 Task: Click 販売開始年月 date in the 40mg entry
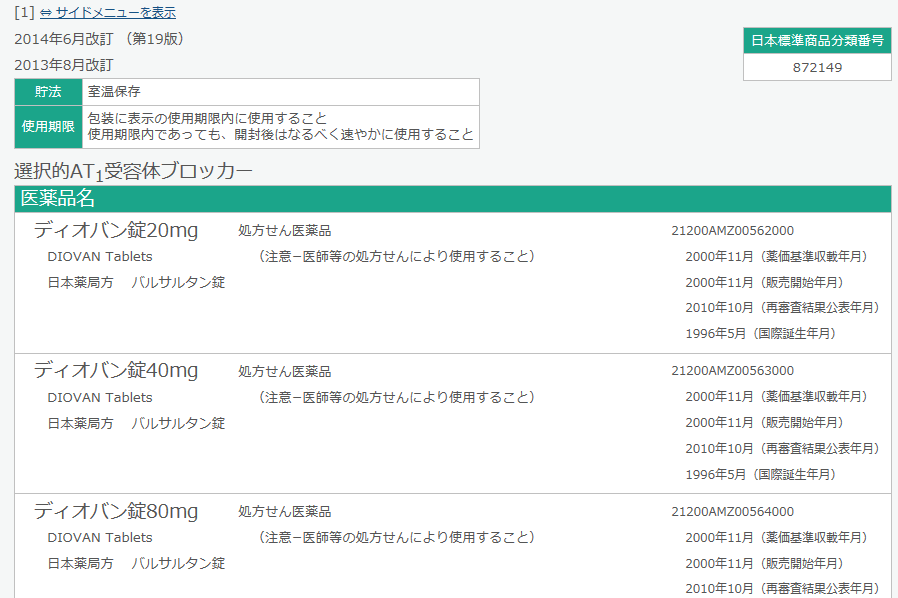click(766, 423)
